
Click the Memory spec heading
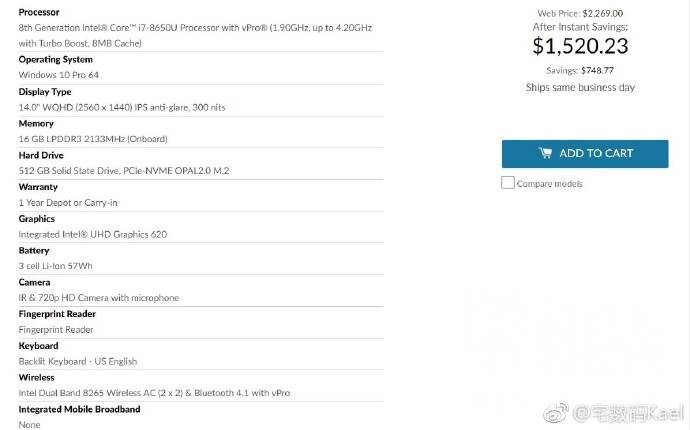coord(37,123)
